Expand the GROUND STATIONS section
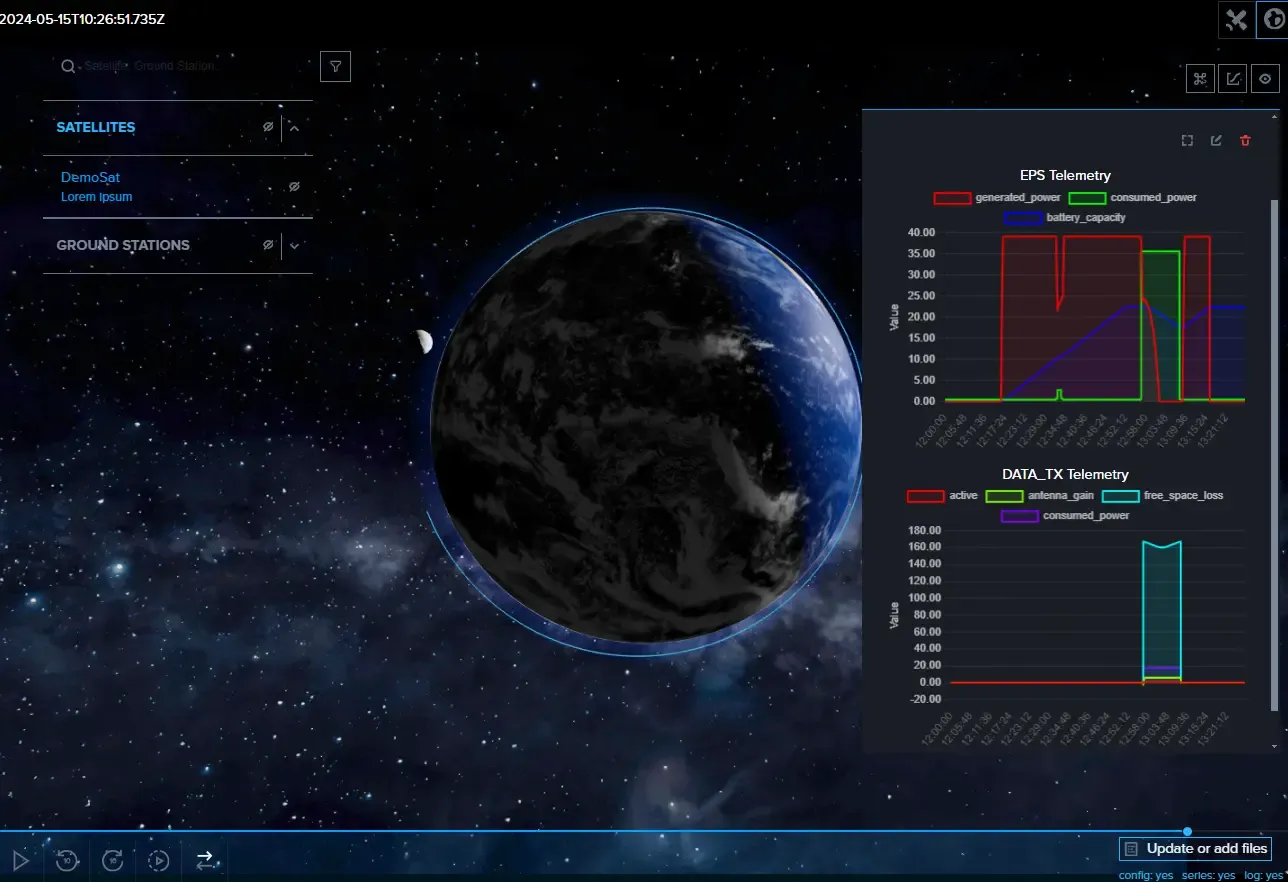 click(x=294, y=245)
